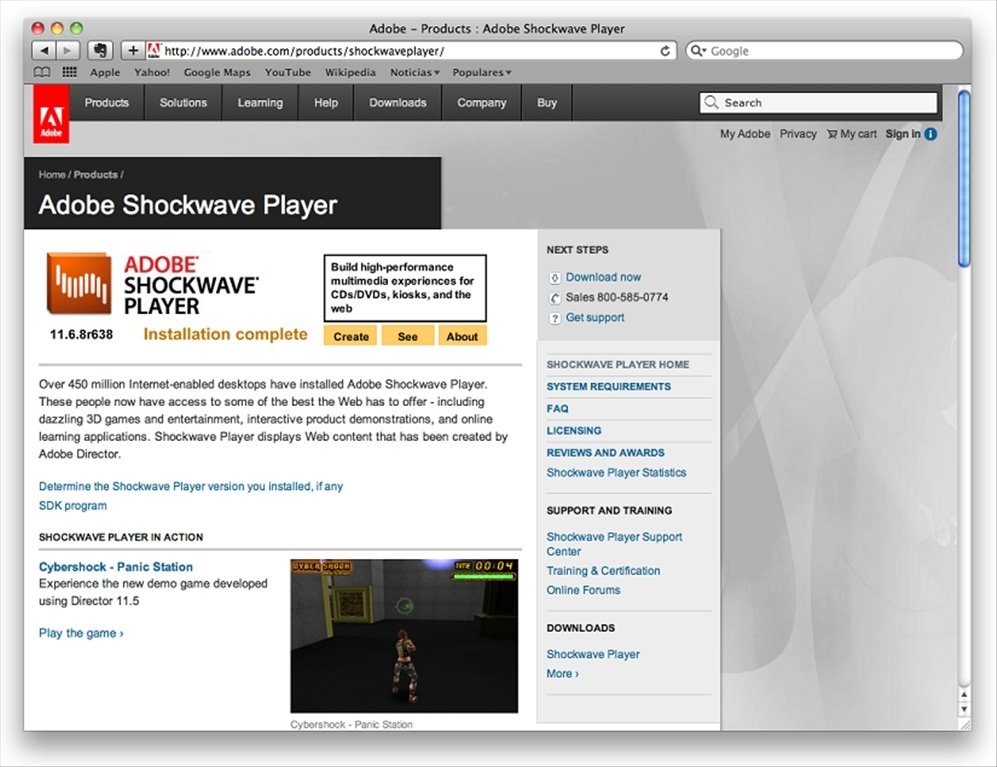The width and height of the screenshot is (997, 767).
Task: Click the Create tab button
Action: [350, 336]
